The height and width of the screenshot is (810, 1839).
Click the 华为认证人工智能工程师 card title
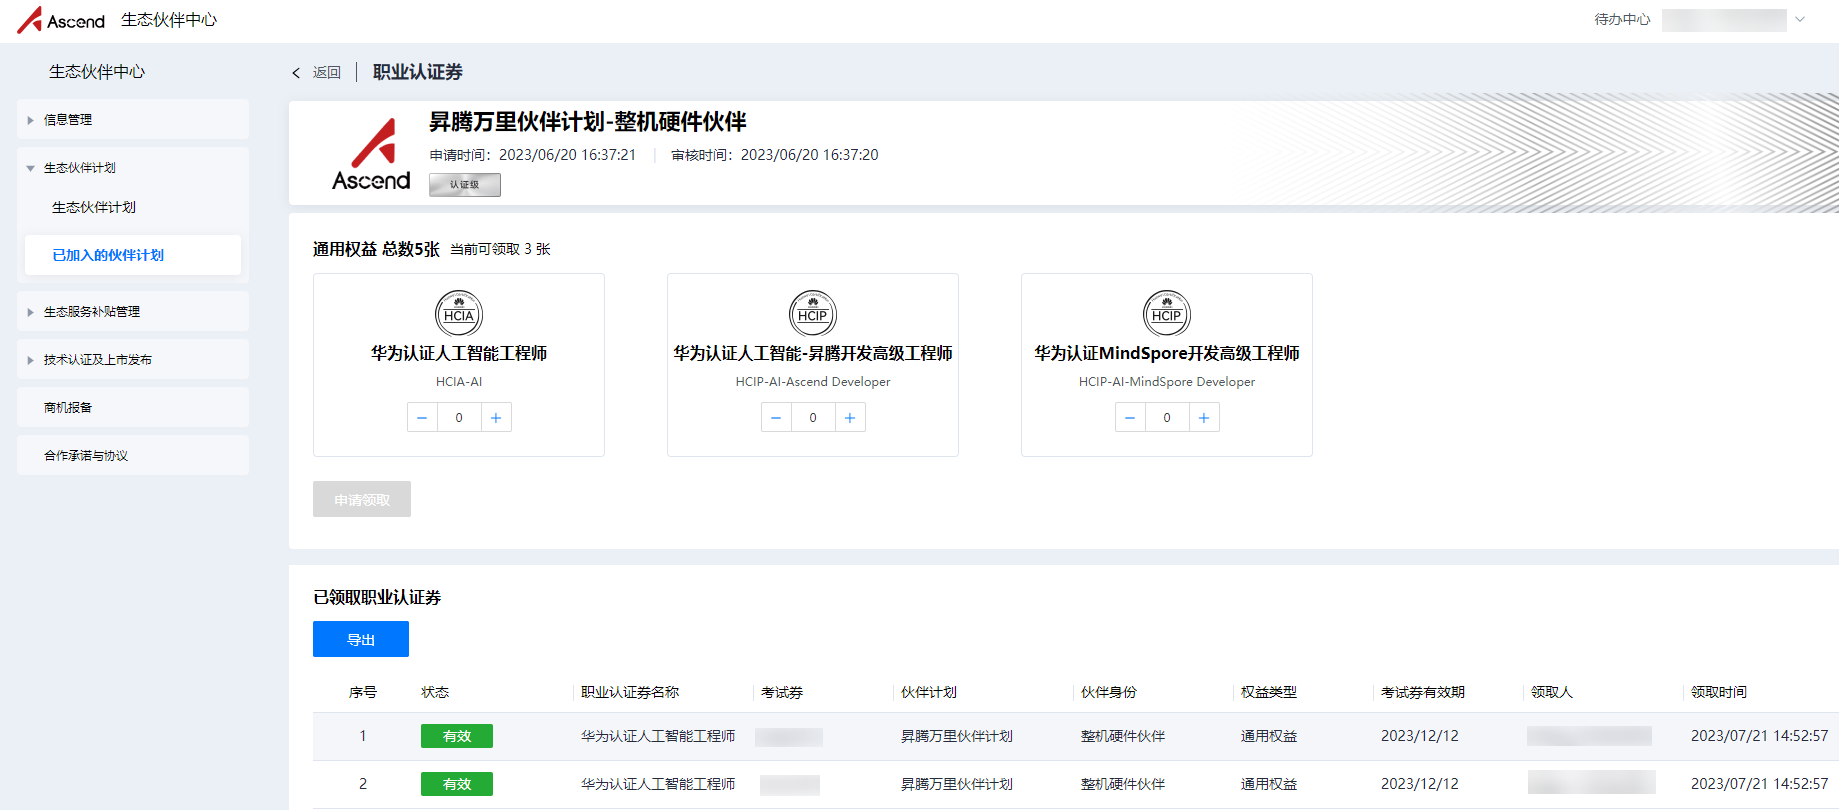point(459,353)
